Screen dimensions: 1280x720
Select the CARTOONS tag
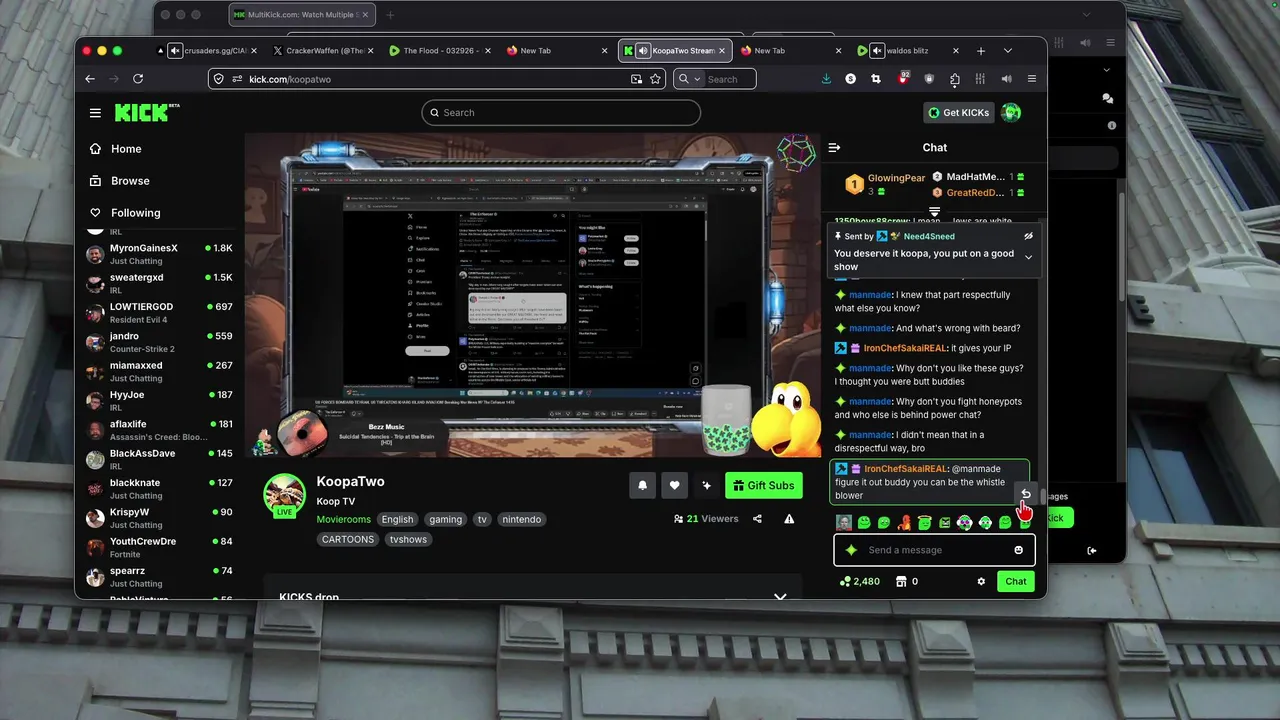(348, 539)
